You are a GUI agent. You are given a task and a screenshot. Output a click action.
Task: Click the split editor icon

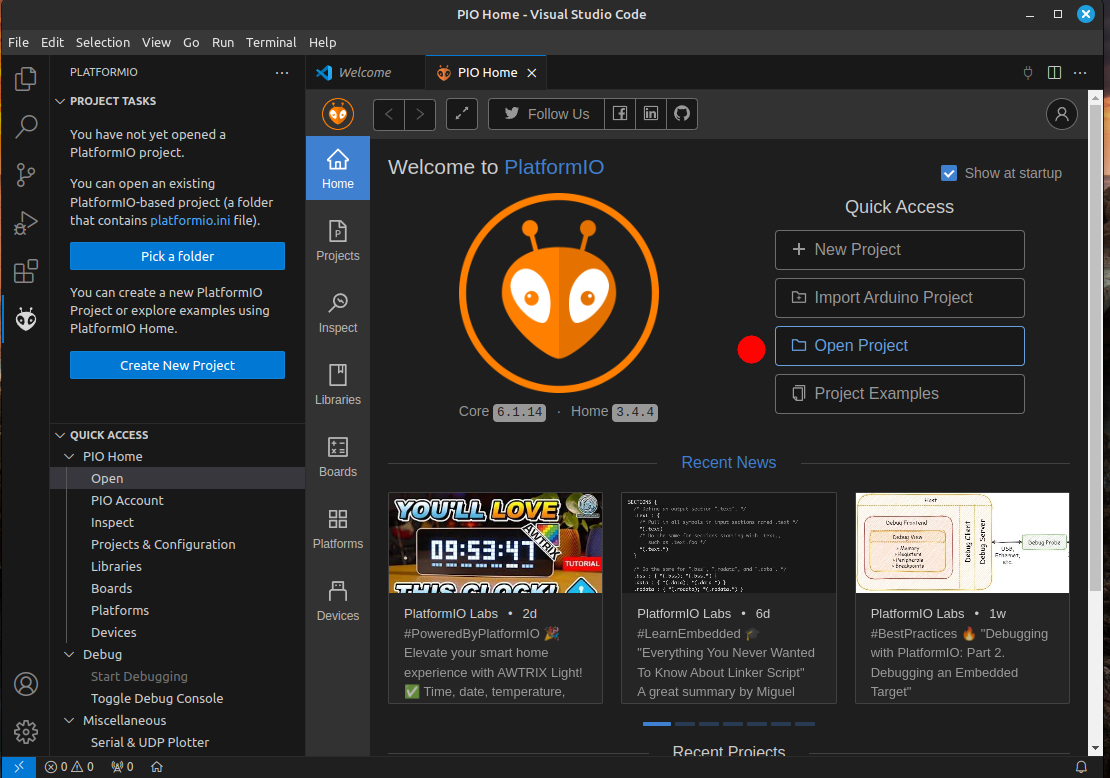(1054, 72)
